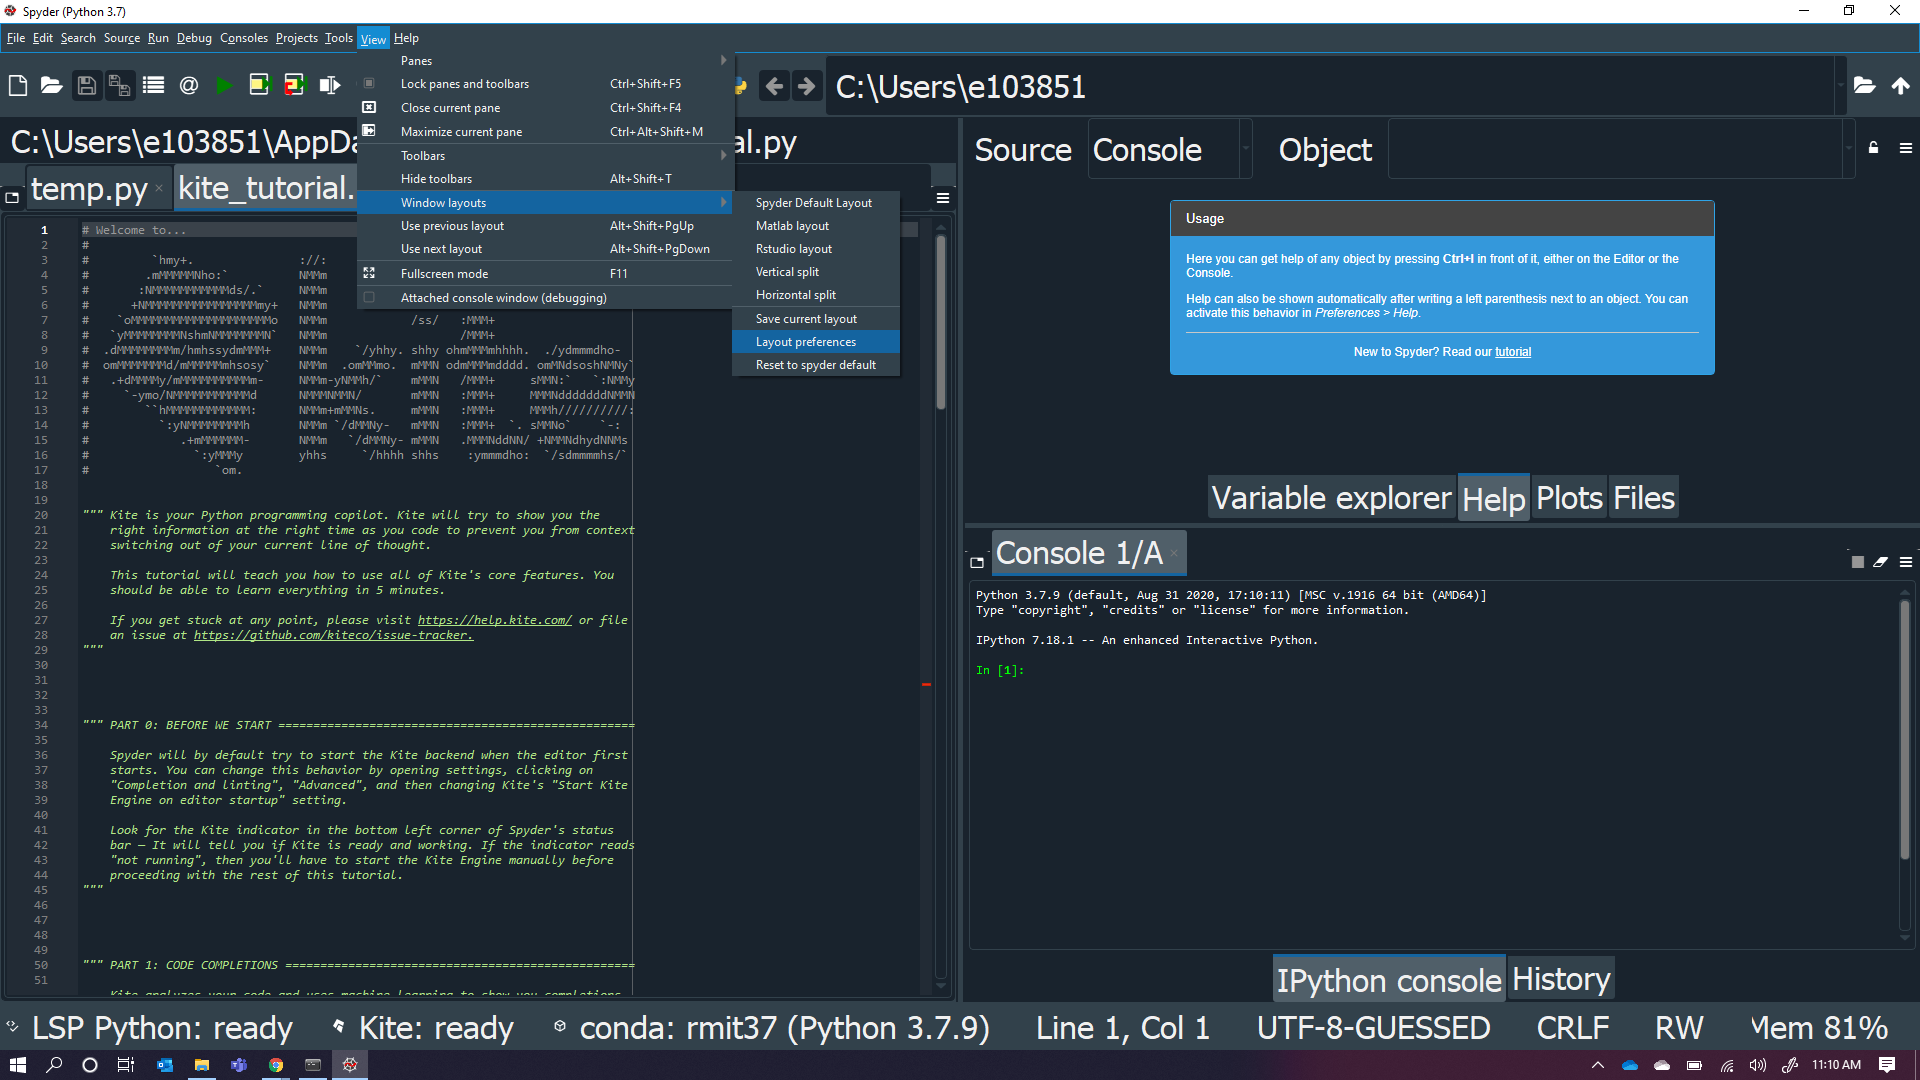Choose Horizontal split layout
This screenshot has width=1920, height=1080.
click(815, 295)
